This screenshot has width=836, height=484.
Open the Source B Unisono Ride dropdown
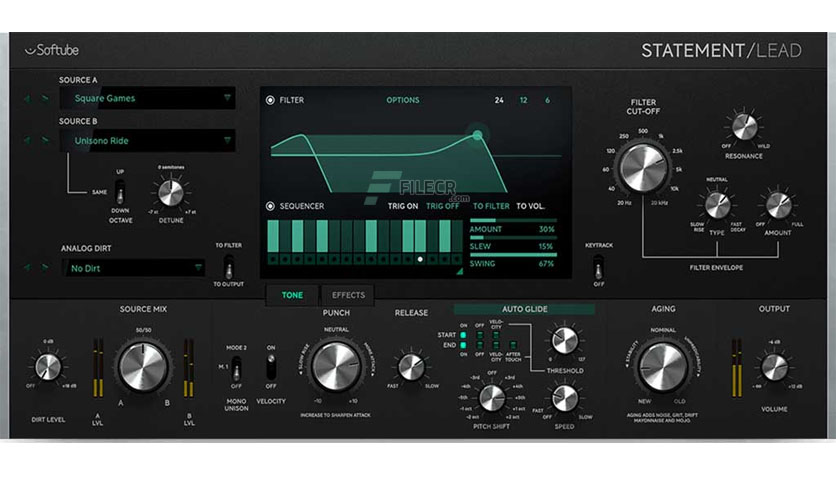point(147,141)
